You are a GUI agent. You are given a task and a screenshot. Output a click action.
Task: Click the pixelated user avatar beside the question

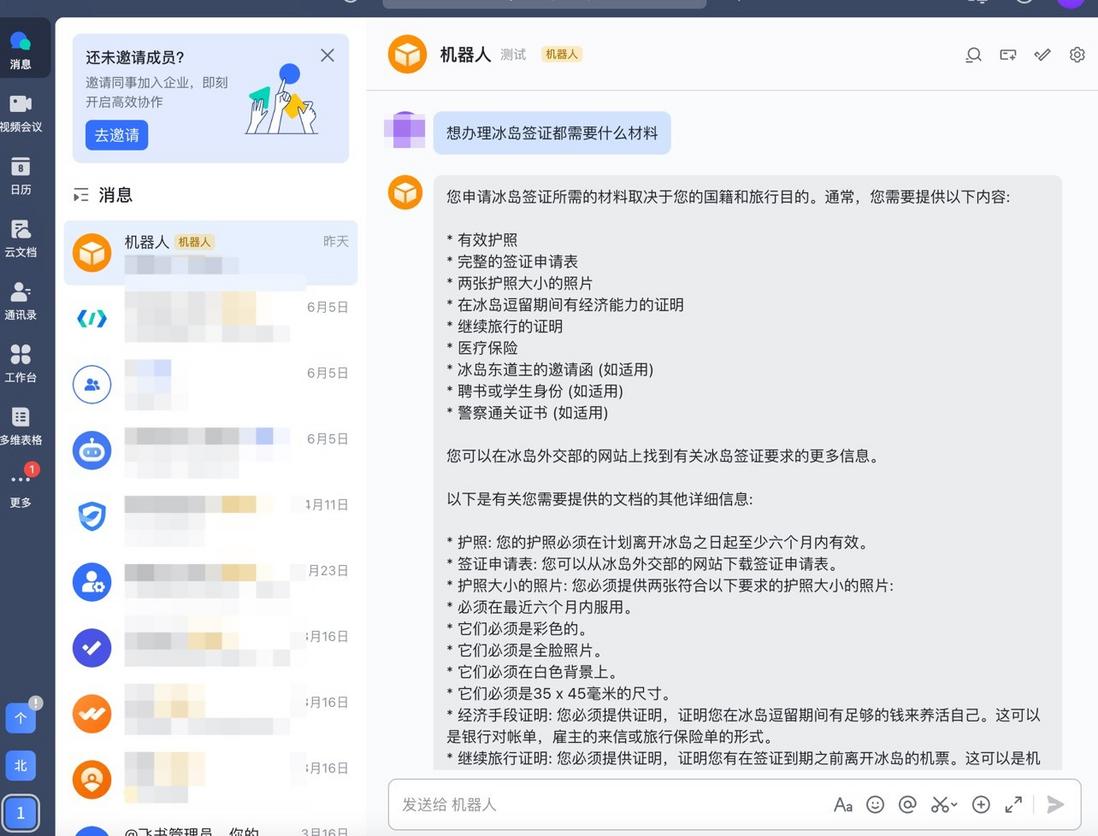tap(405, 130)
